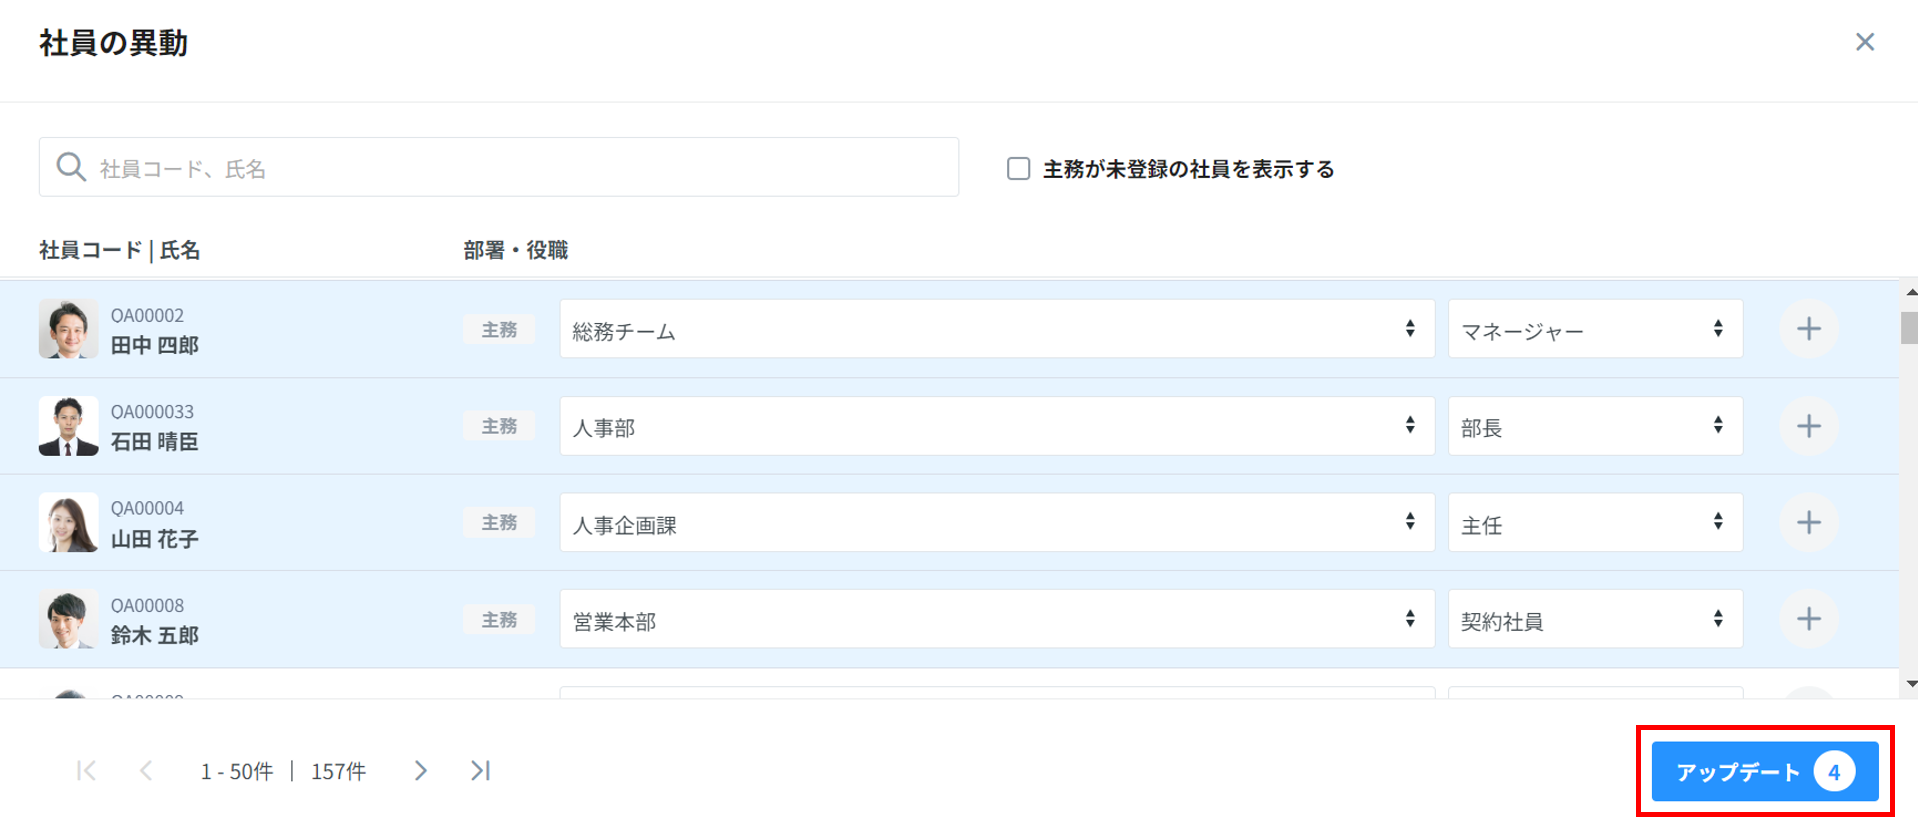Go to the next page of employees
Viewport: 1918px width, 824px height.
click(x=421, y=770)
